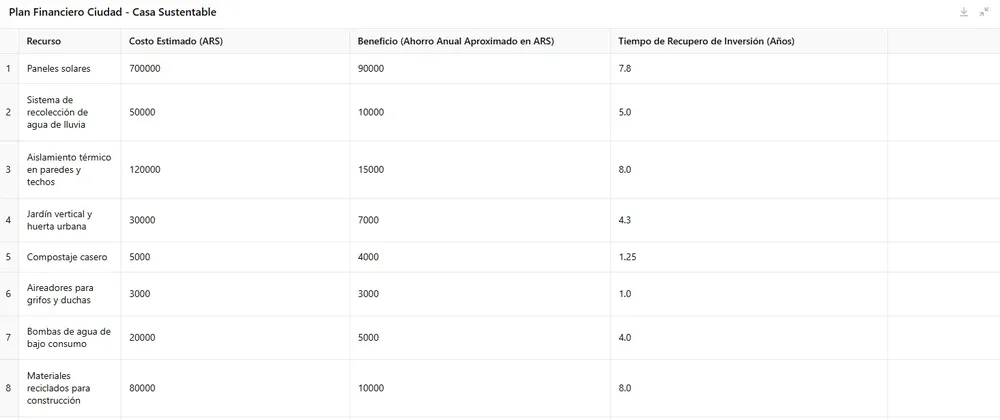Click the cost cell showing 120000

(145, 170)
